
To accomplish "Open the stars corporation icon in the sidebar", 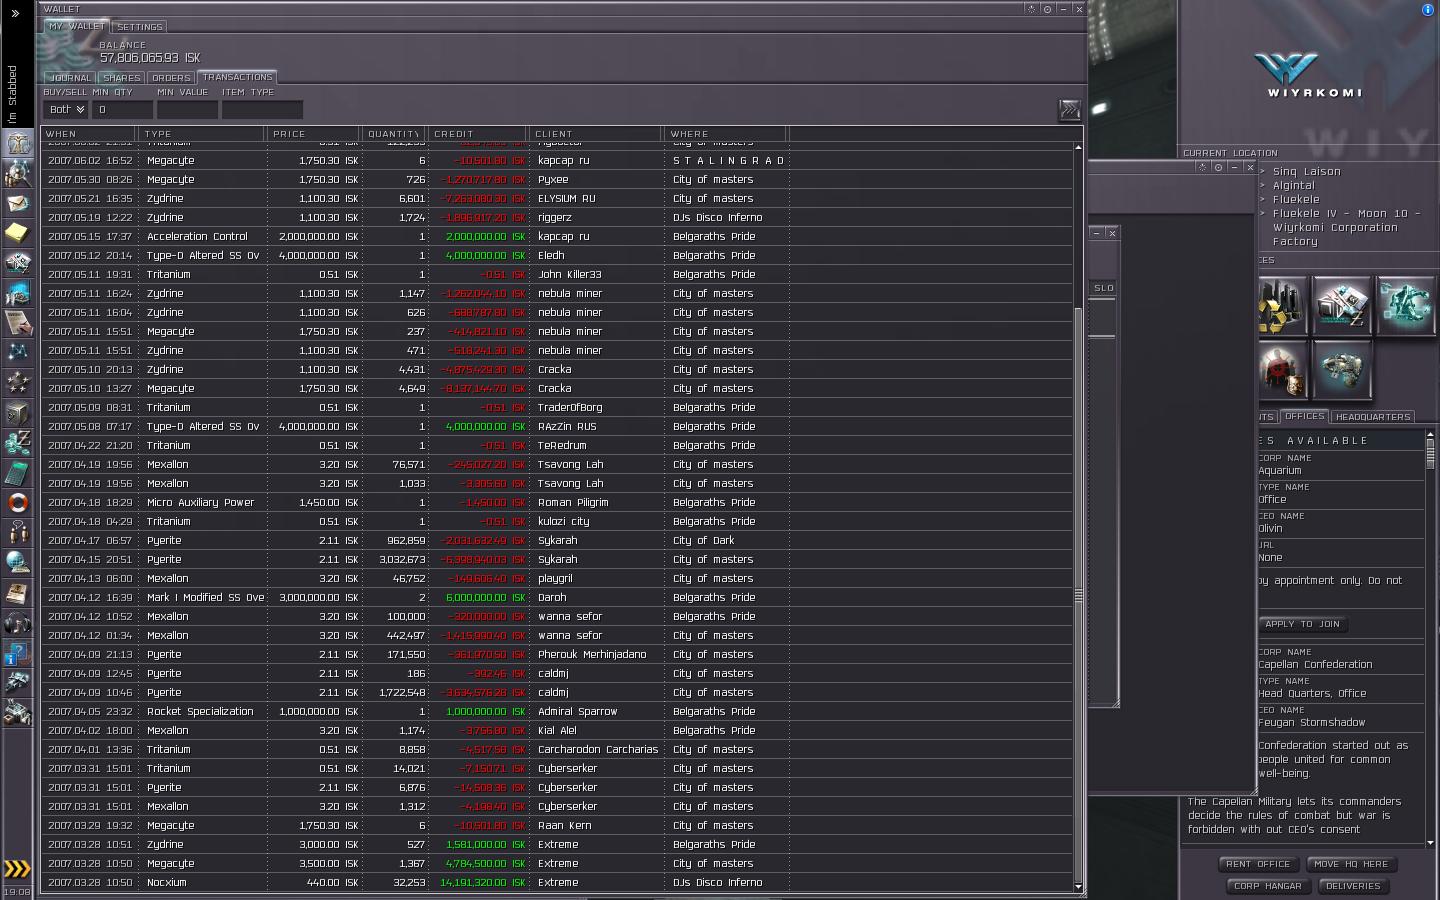I will 18,382.
